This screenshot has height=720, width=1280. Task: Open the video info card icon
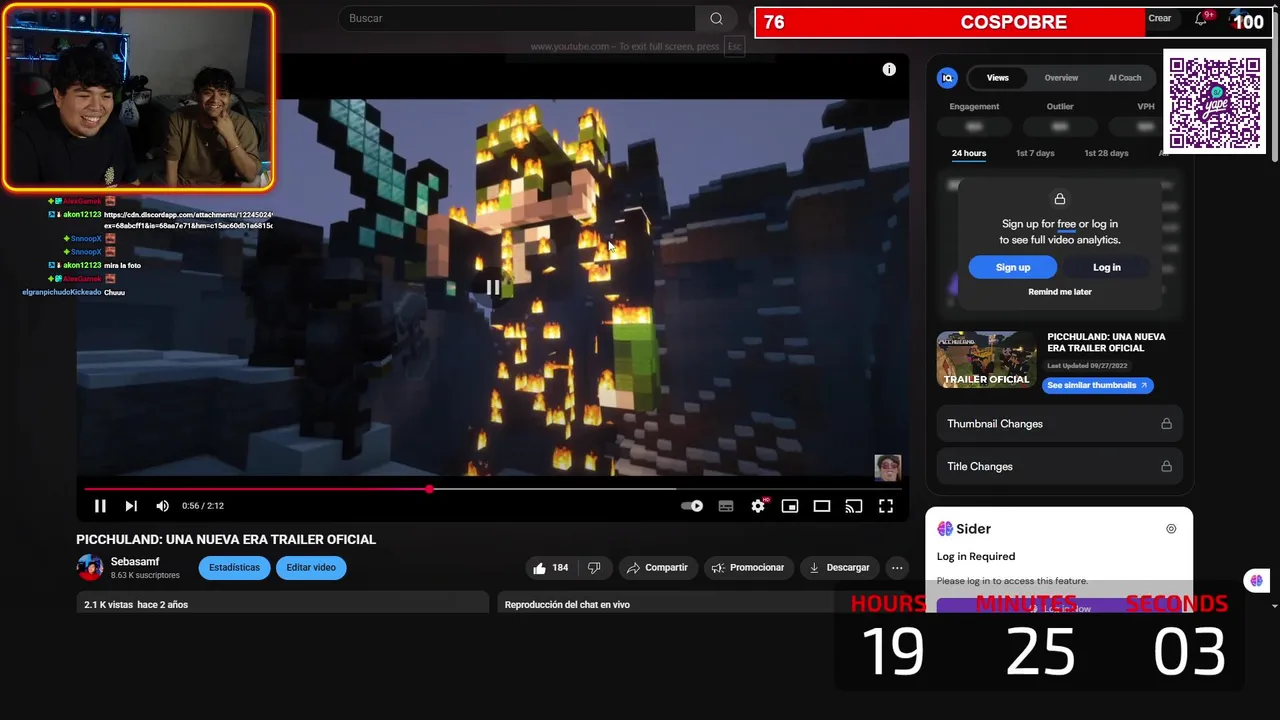(889, 69)
